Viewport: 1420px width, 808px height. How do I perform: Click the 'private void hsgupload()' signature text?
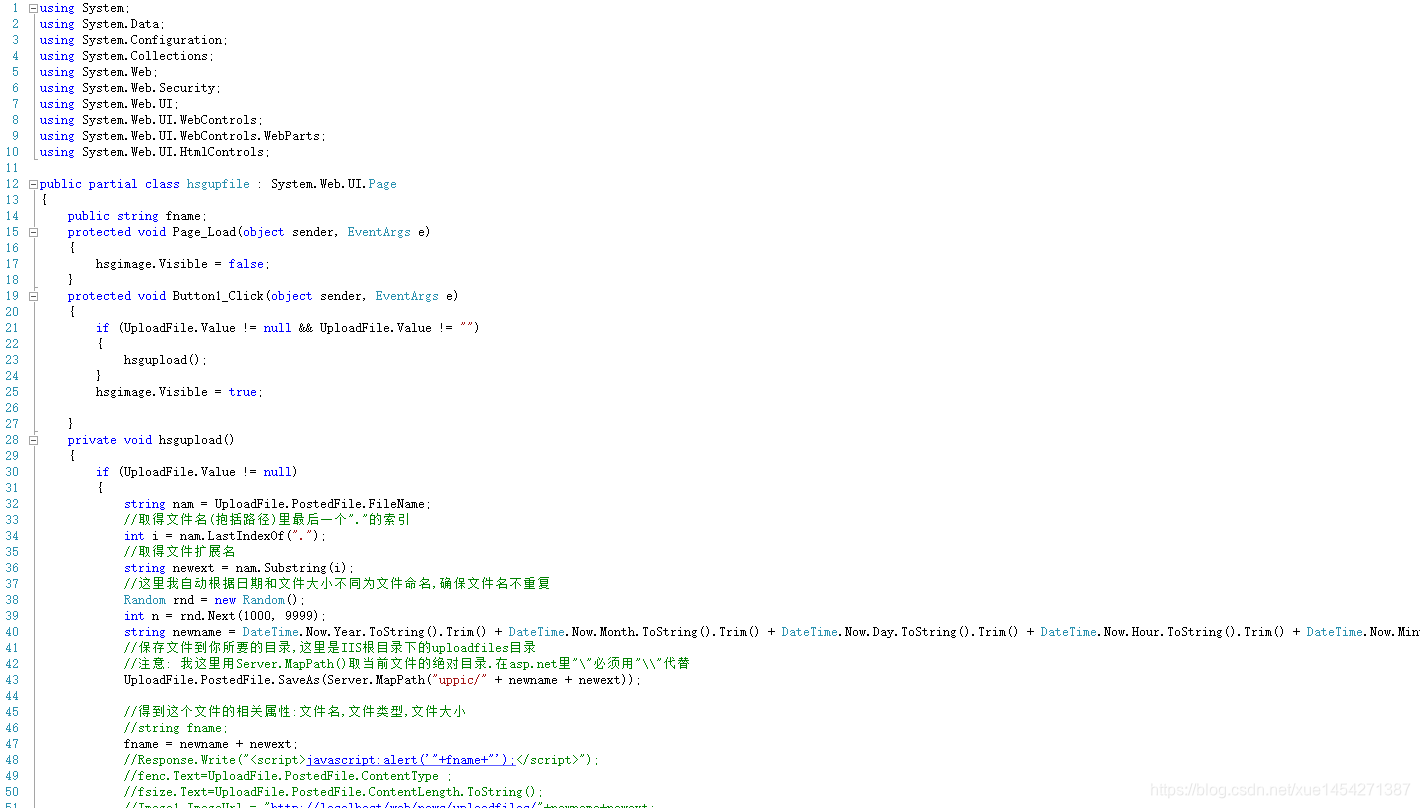[151, 440]
